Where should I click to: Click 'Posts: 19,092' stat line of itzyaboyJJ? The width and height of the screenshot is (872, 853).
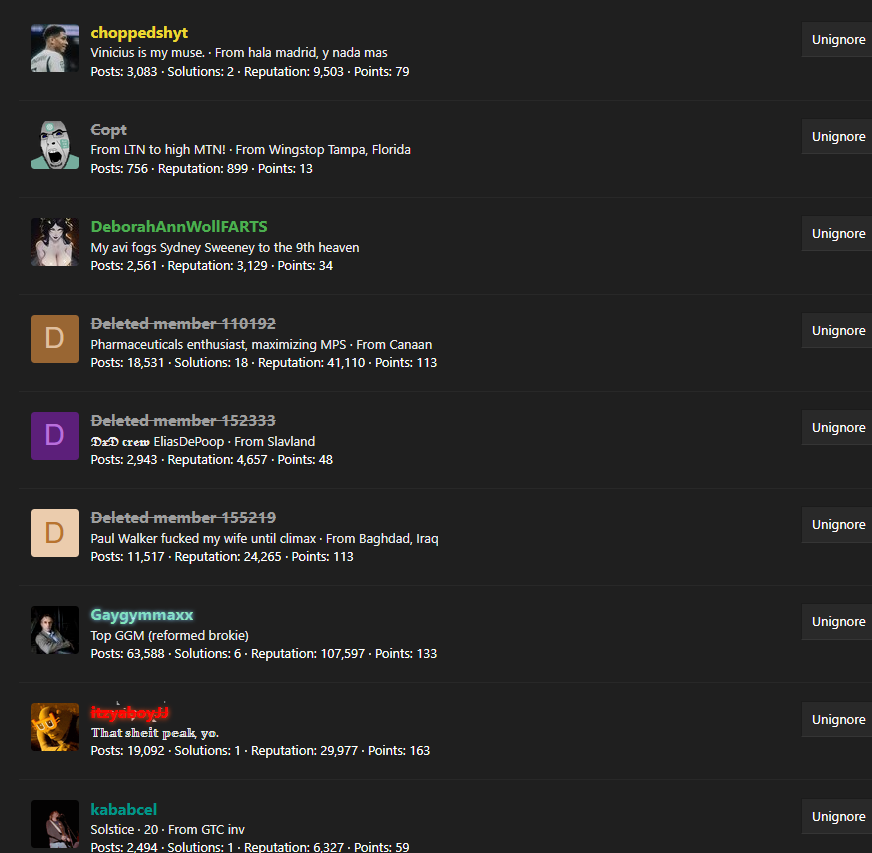[x=260, y=751]
